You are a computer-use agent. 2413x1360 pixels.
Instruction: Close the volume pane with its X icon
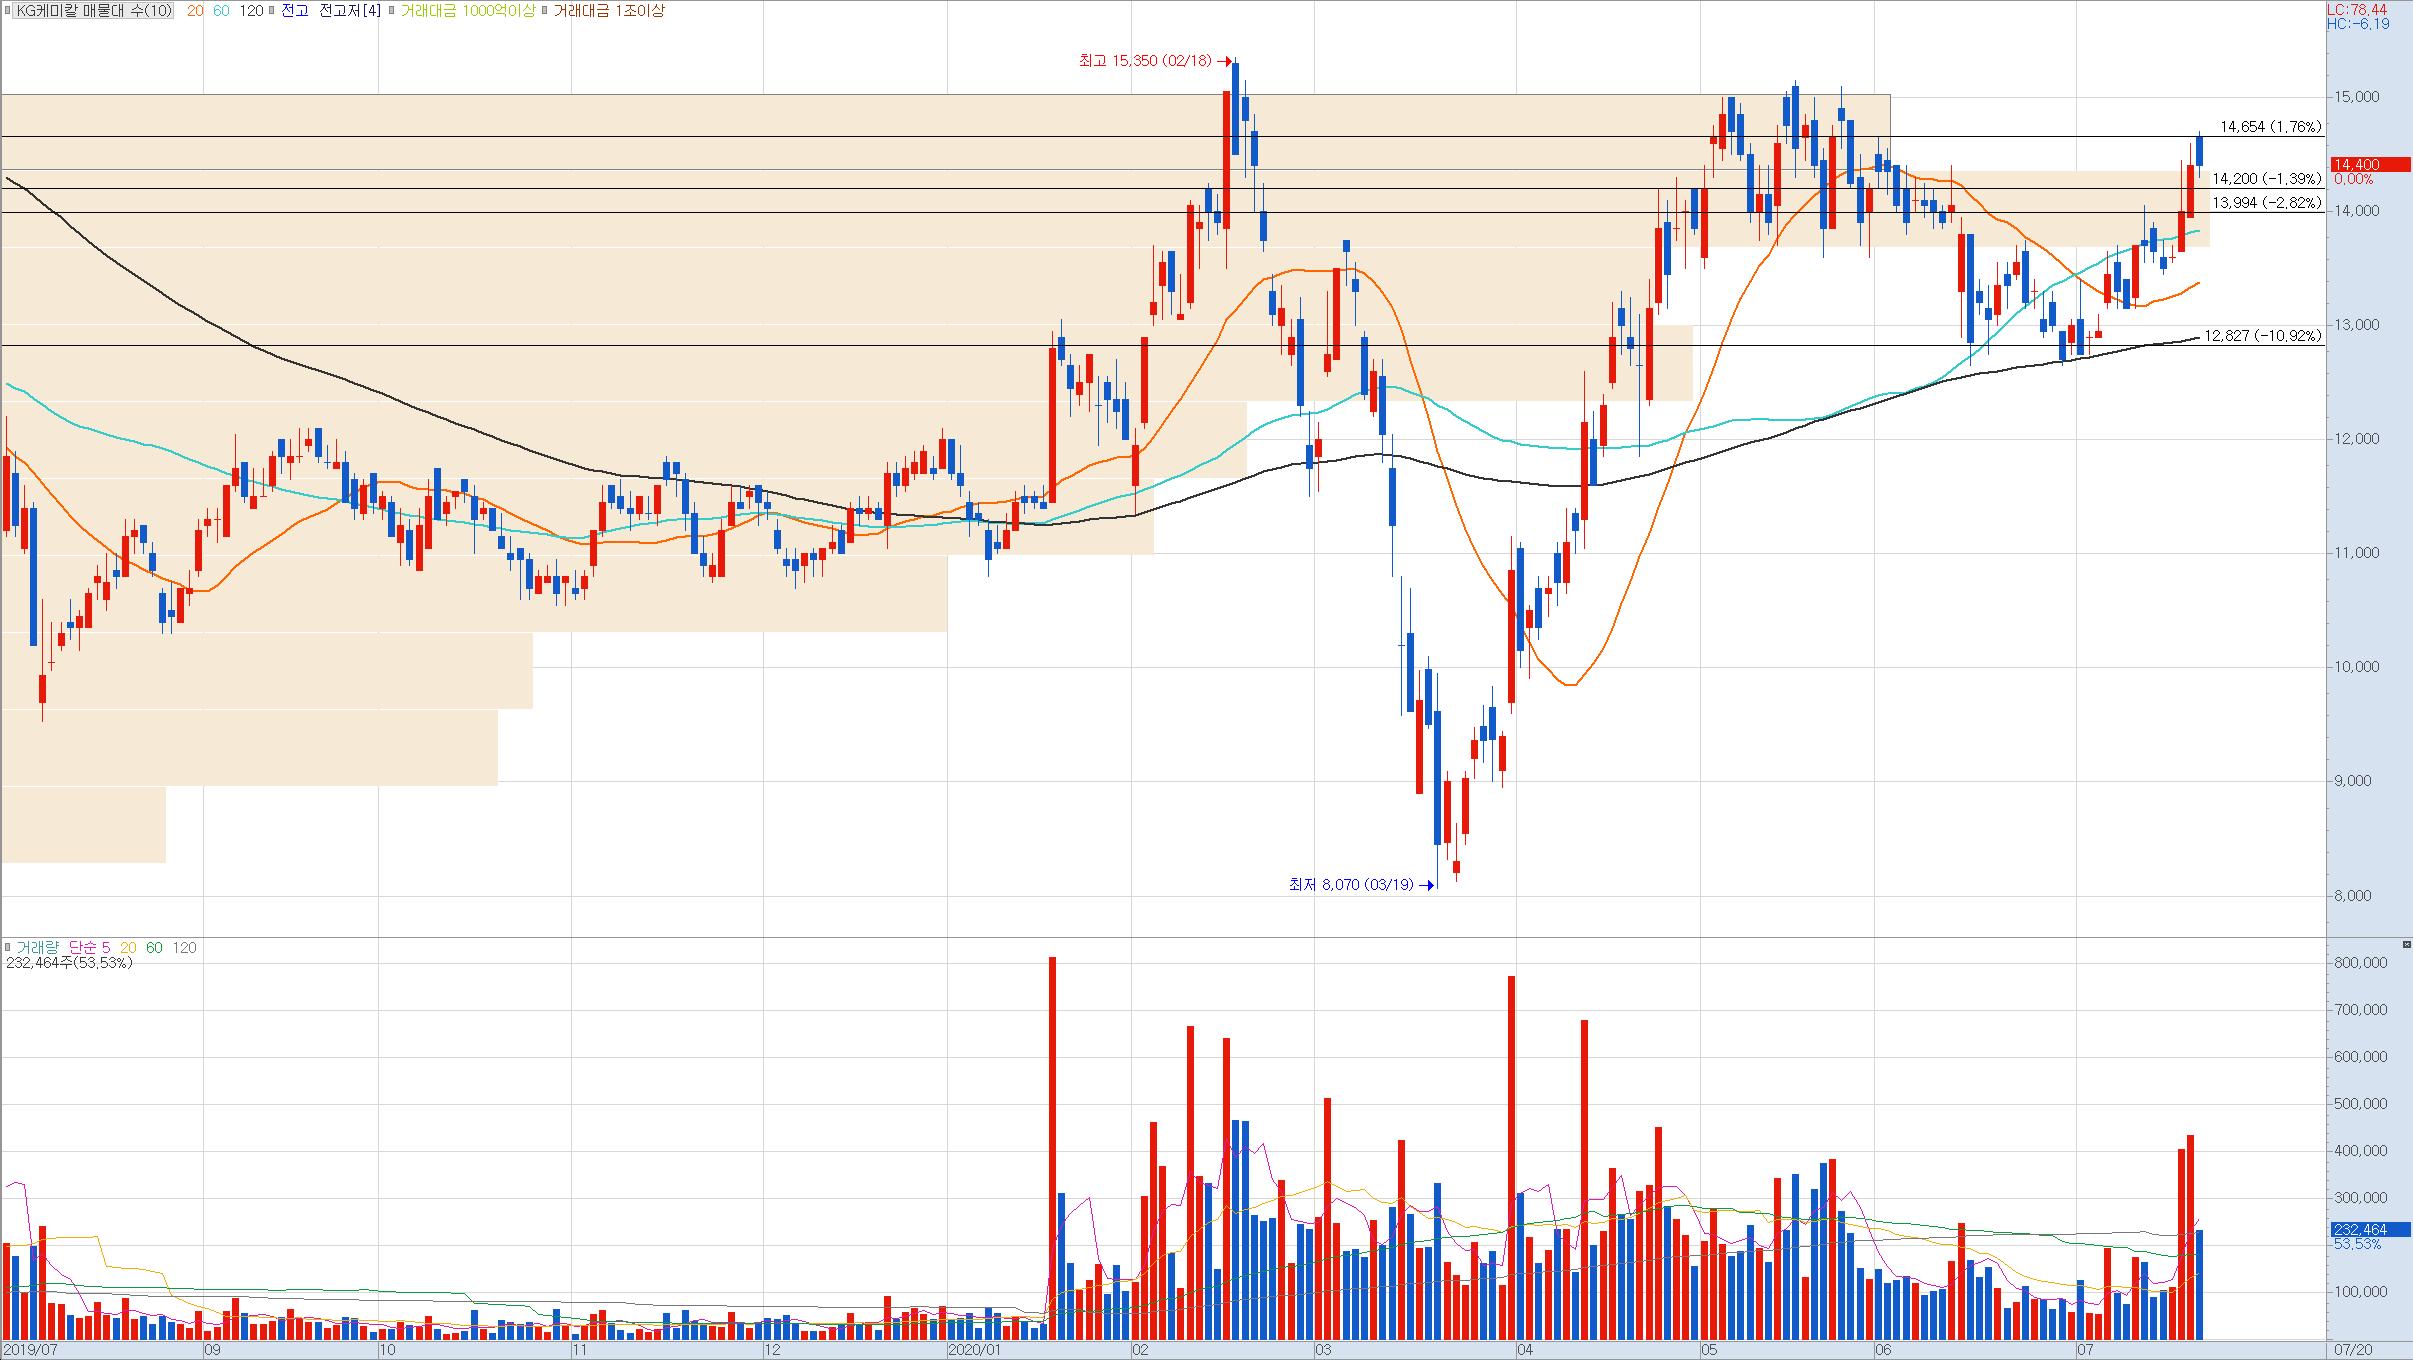pyautogui.click(x=2407, y=944)
